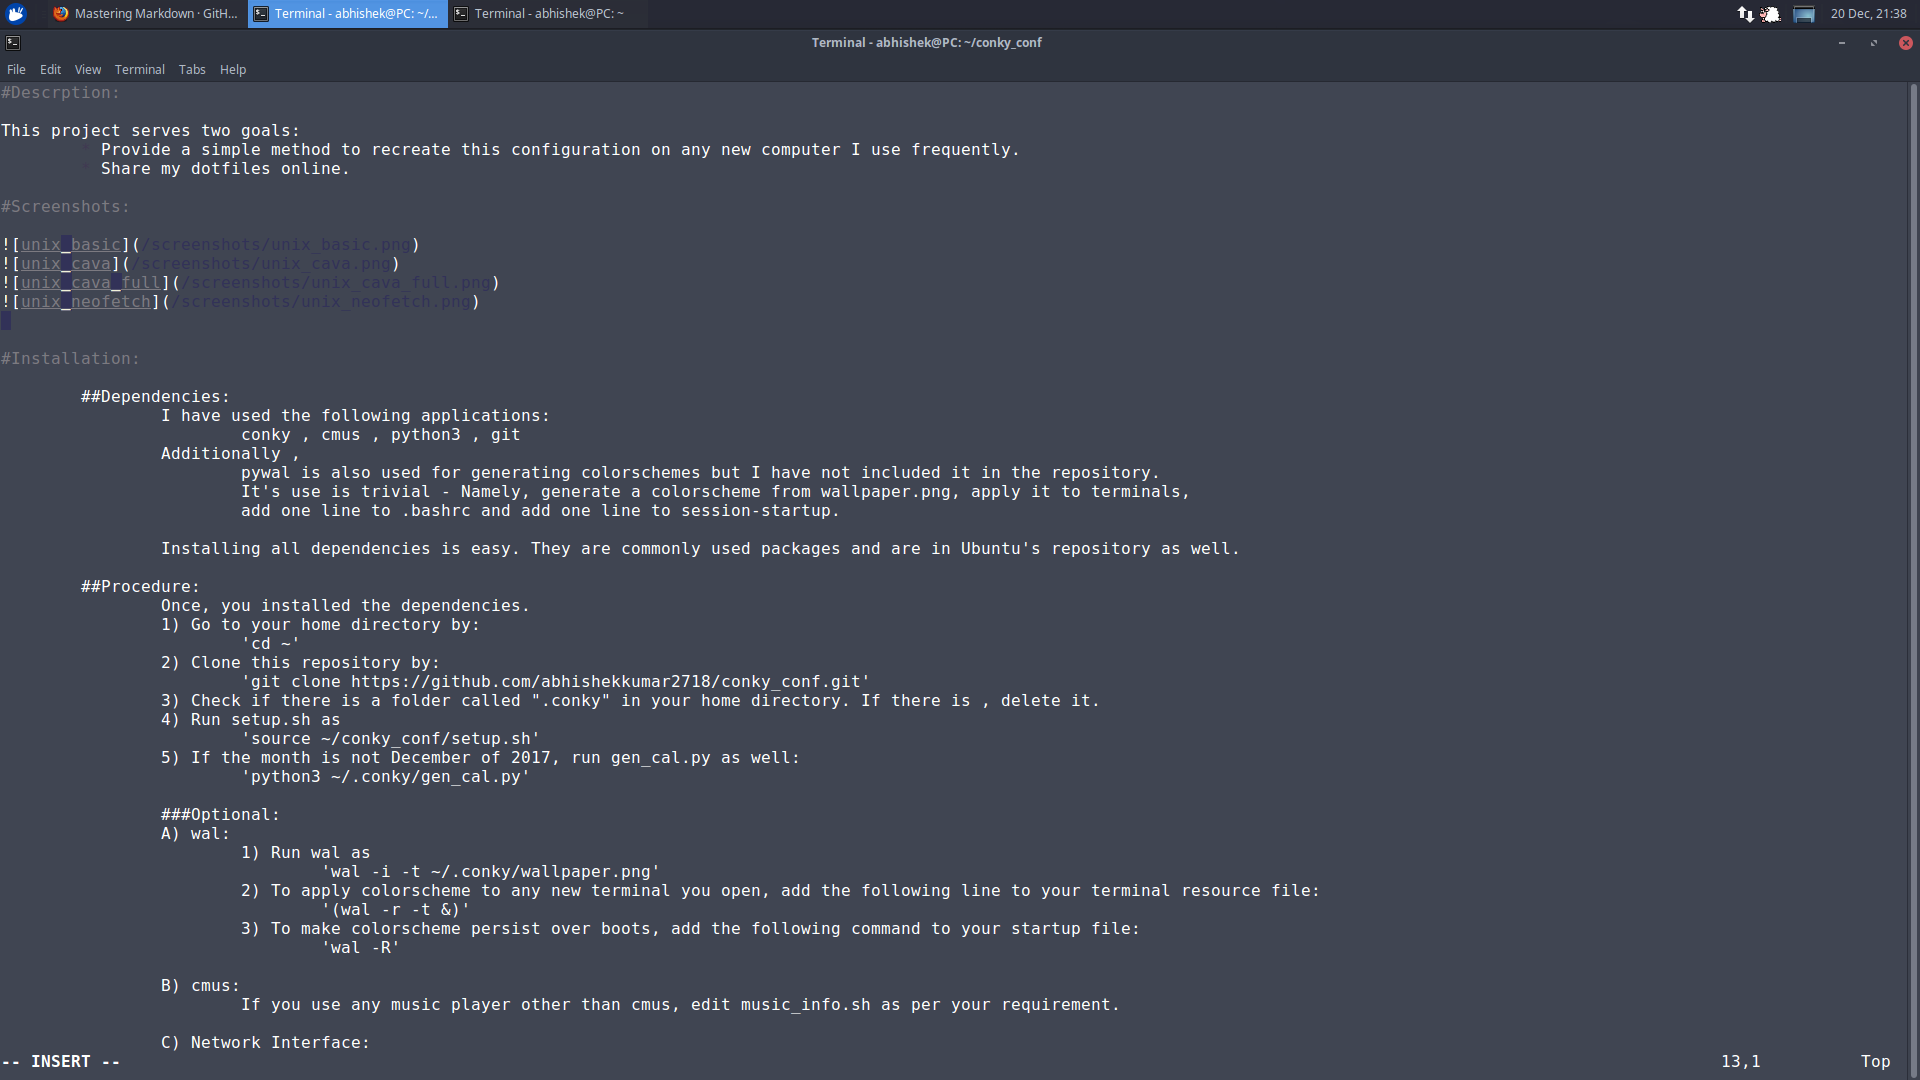Click the unix_basic image link text
The width and height of the screenshot is (1920, 1080).
click(x=71, y=245)
